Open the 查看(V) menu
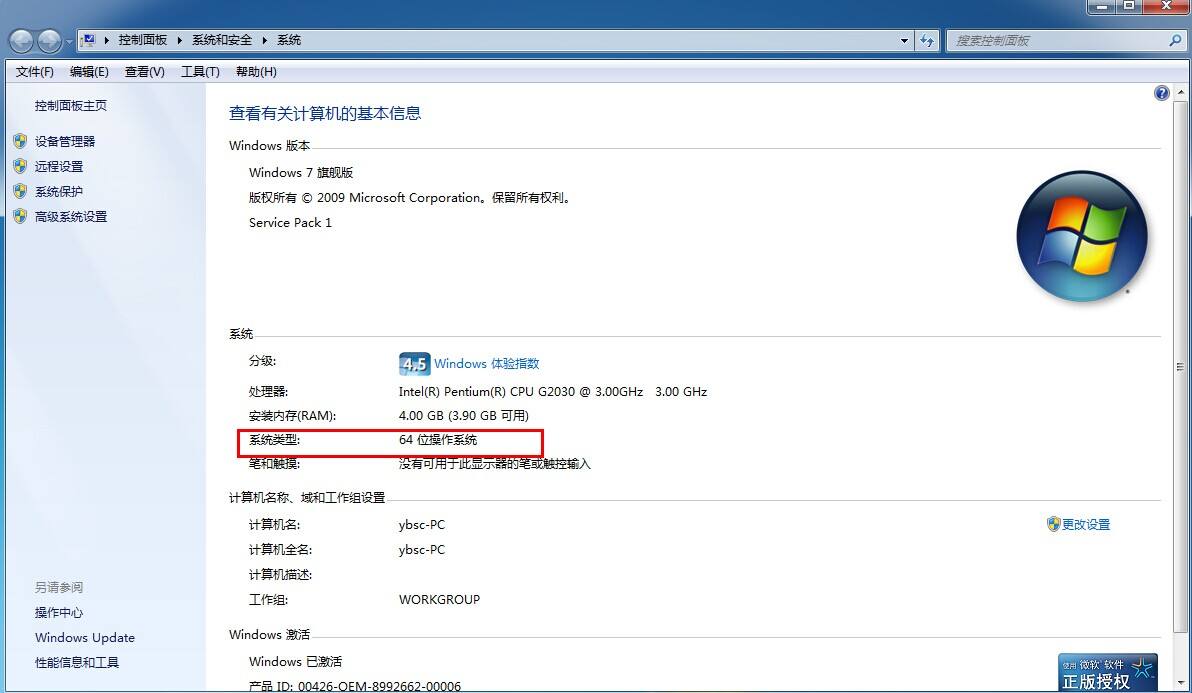Screen dimensions: 1192x693 point(144,71)
